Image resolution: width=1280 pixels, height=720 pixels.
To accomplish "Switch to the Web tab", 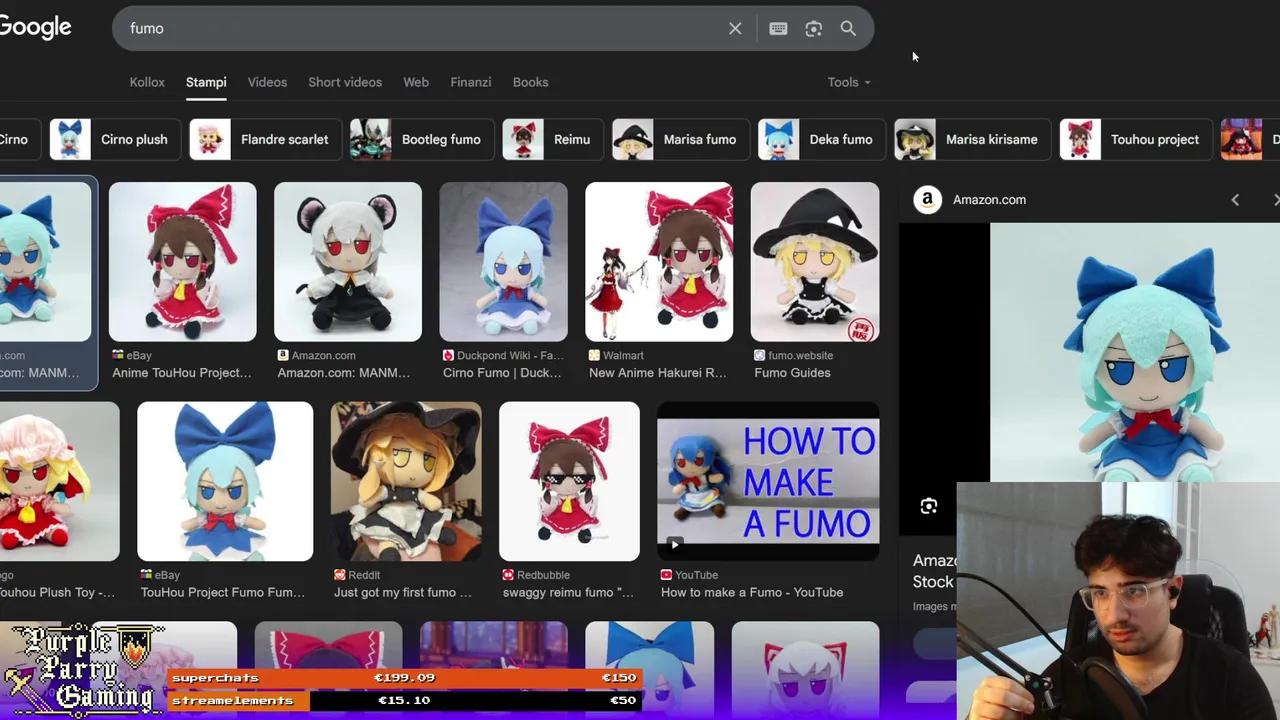I will pos(416,82).
